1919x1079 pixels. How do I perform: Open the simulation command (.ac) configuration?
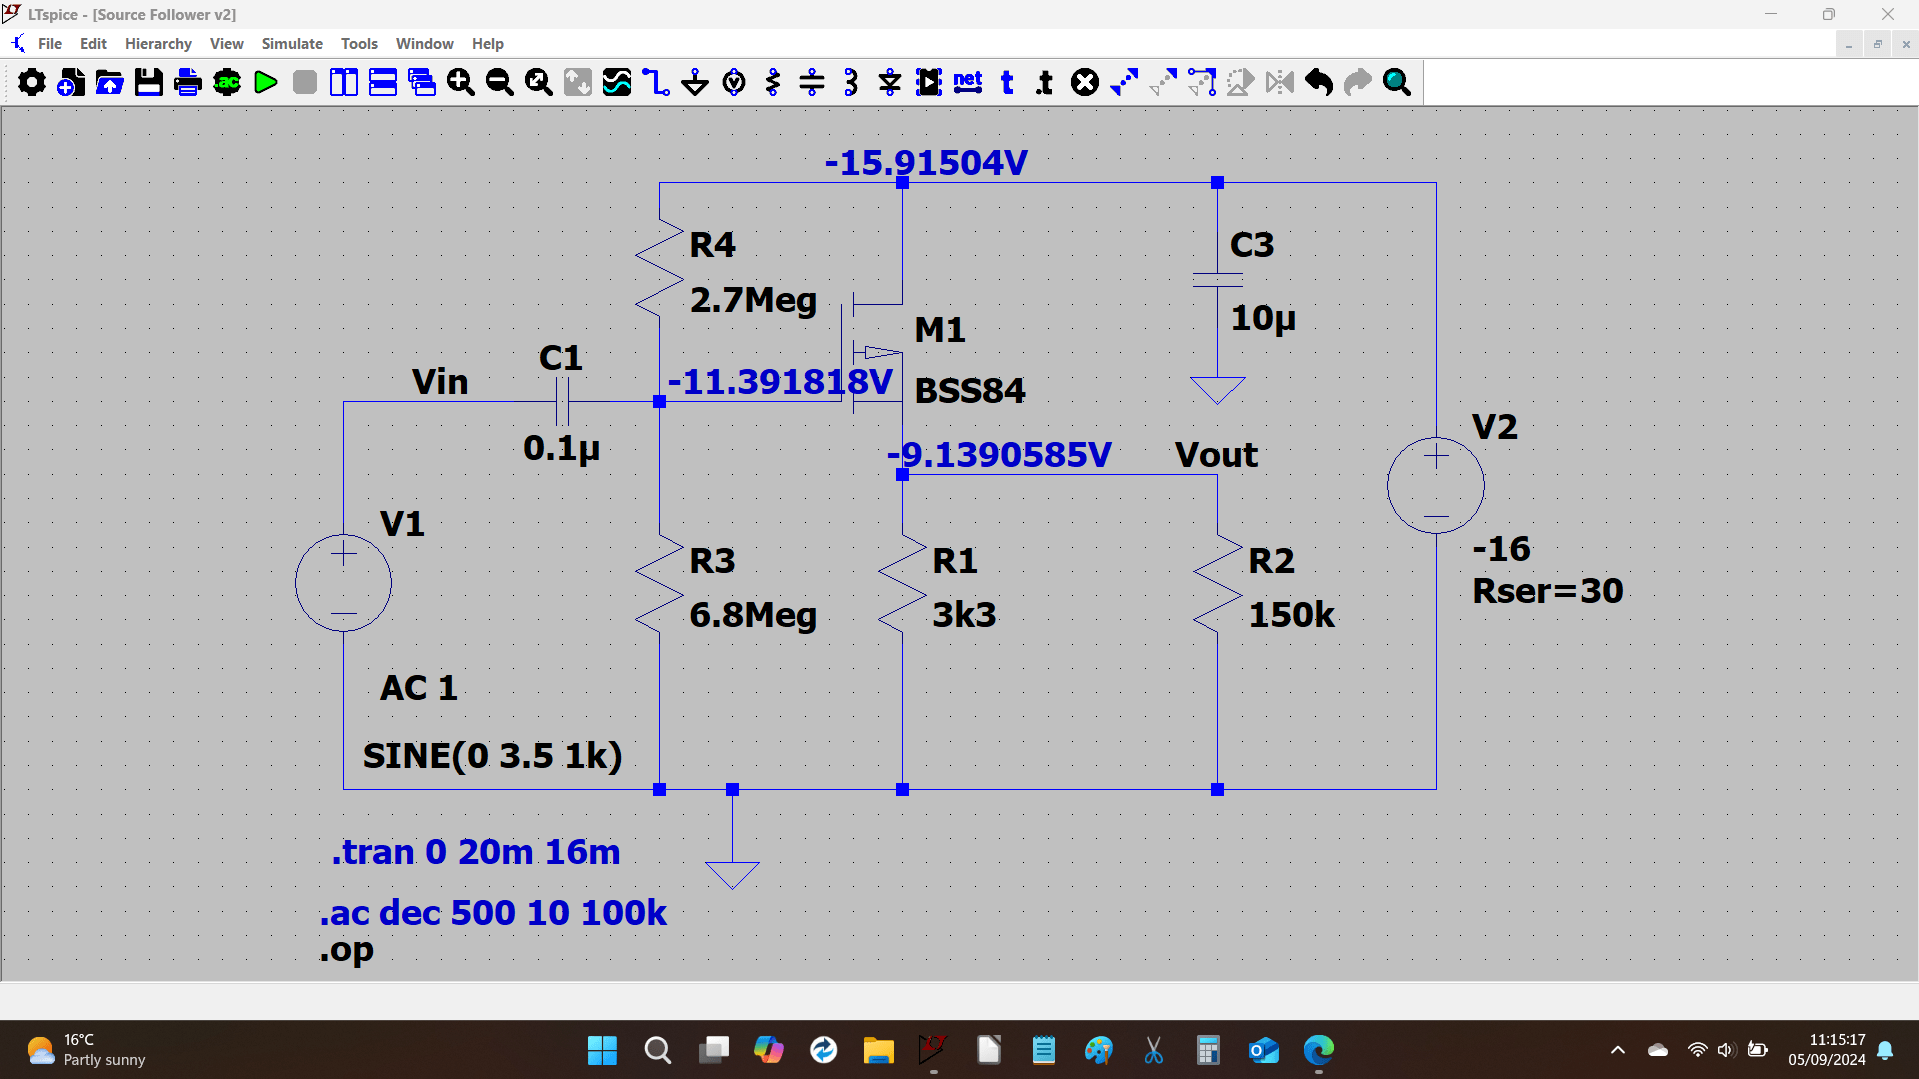pyautogui.click(x=227, y=82)
